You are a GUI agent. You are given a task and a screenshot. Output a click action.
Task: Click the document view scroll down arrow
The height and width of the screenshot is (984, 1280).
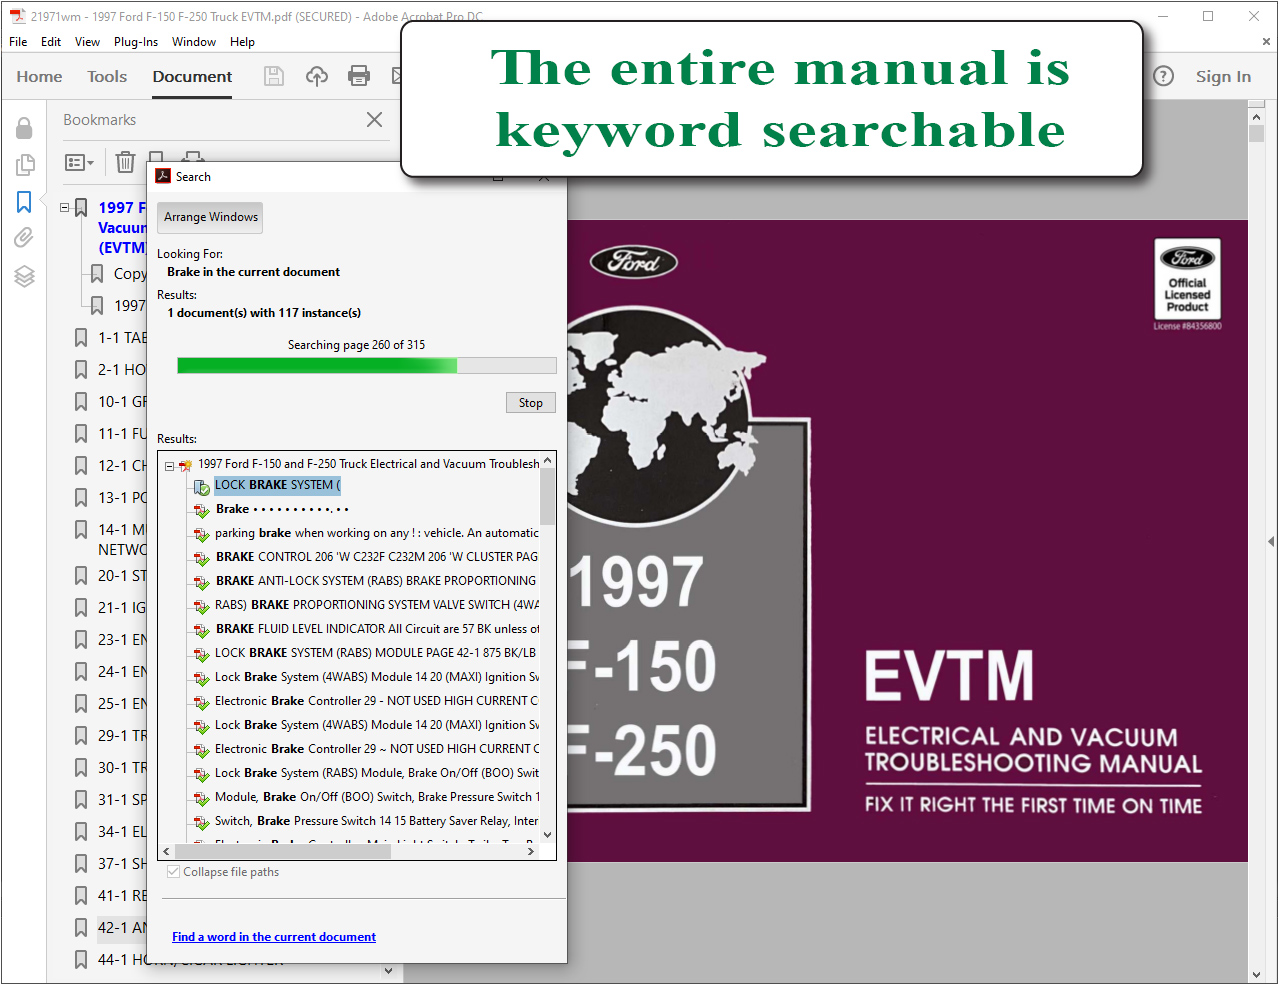pyautogui.click(x=1256, y=974)
